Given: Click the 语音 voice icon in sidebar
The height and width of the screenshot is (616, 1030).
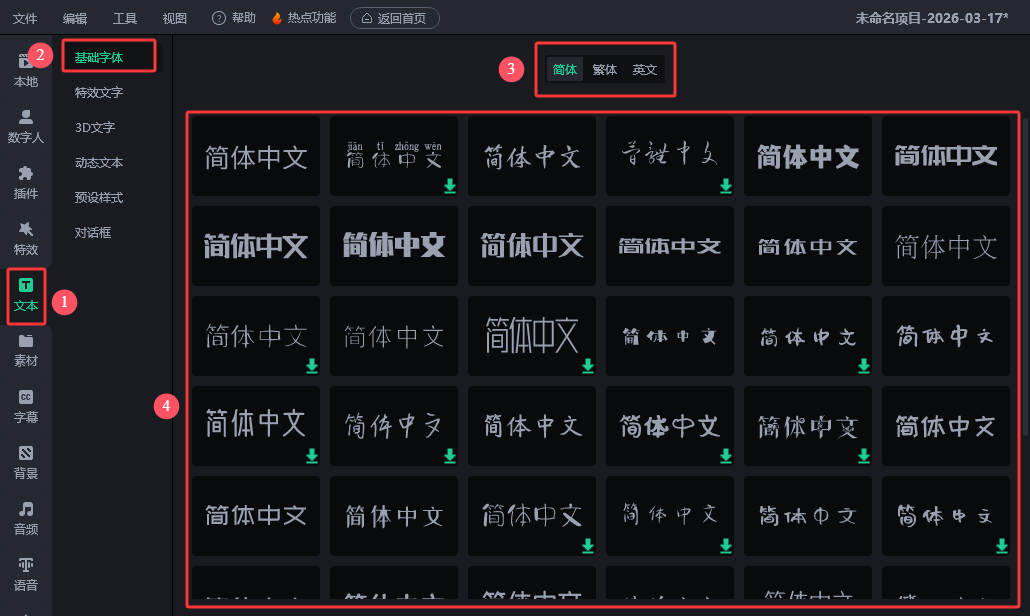Looking at the screenshot, I should pyautogui.click(x=26, y=573).
